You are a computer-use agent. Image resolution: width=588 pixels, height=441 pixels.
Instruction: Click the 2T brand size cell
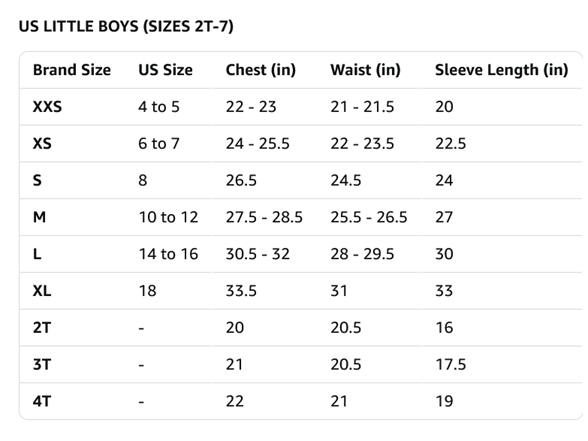(42, 327)
